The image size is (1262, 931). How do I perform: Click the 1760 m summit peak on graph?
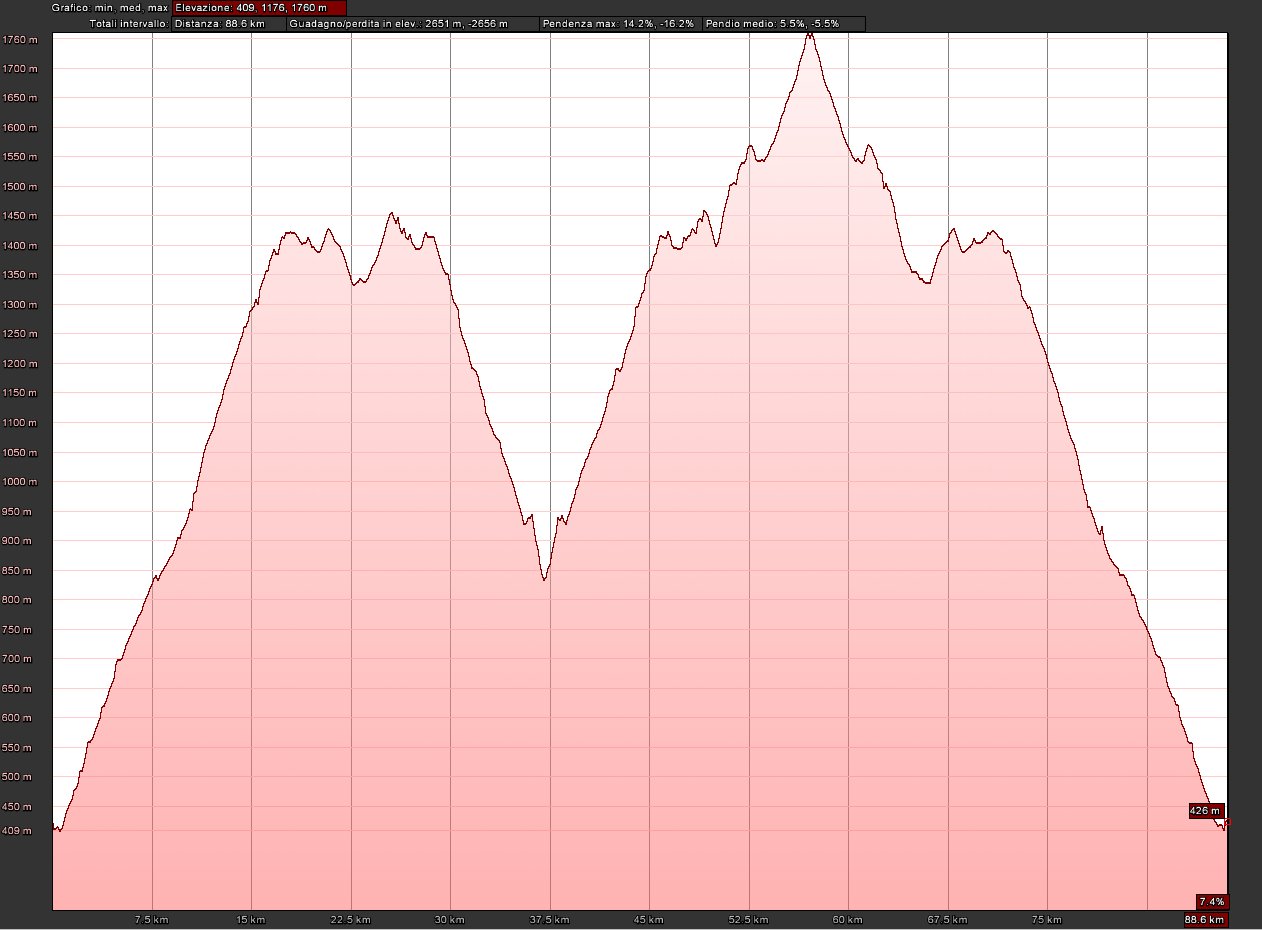(x=810, y=35)
